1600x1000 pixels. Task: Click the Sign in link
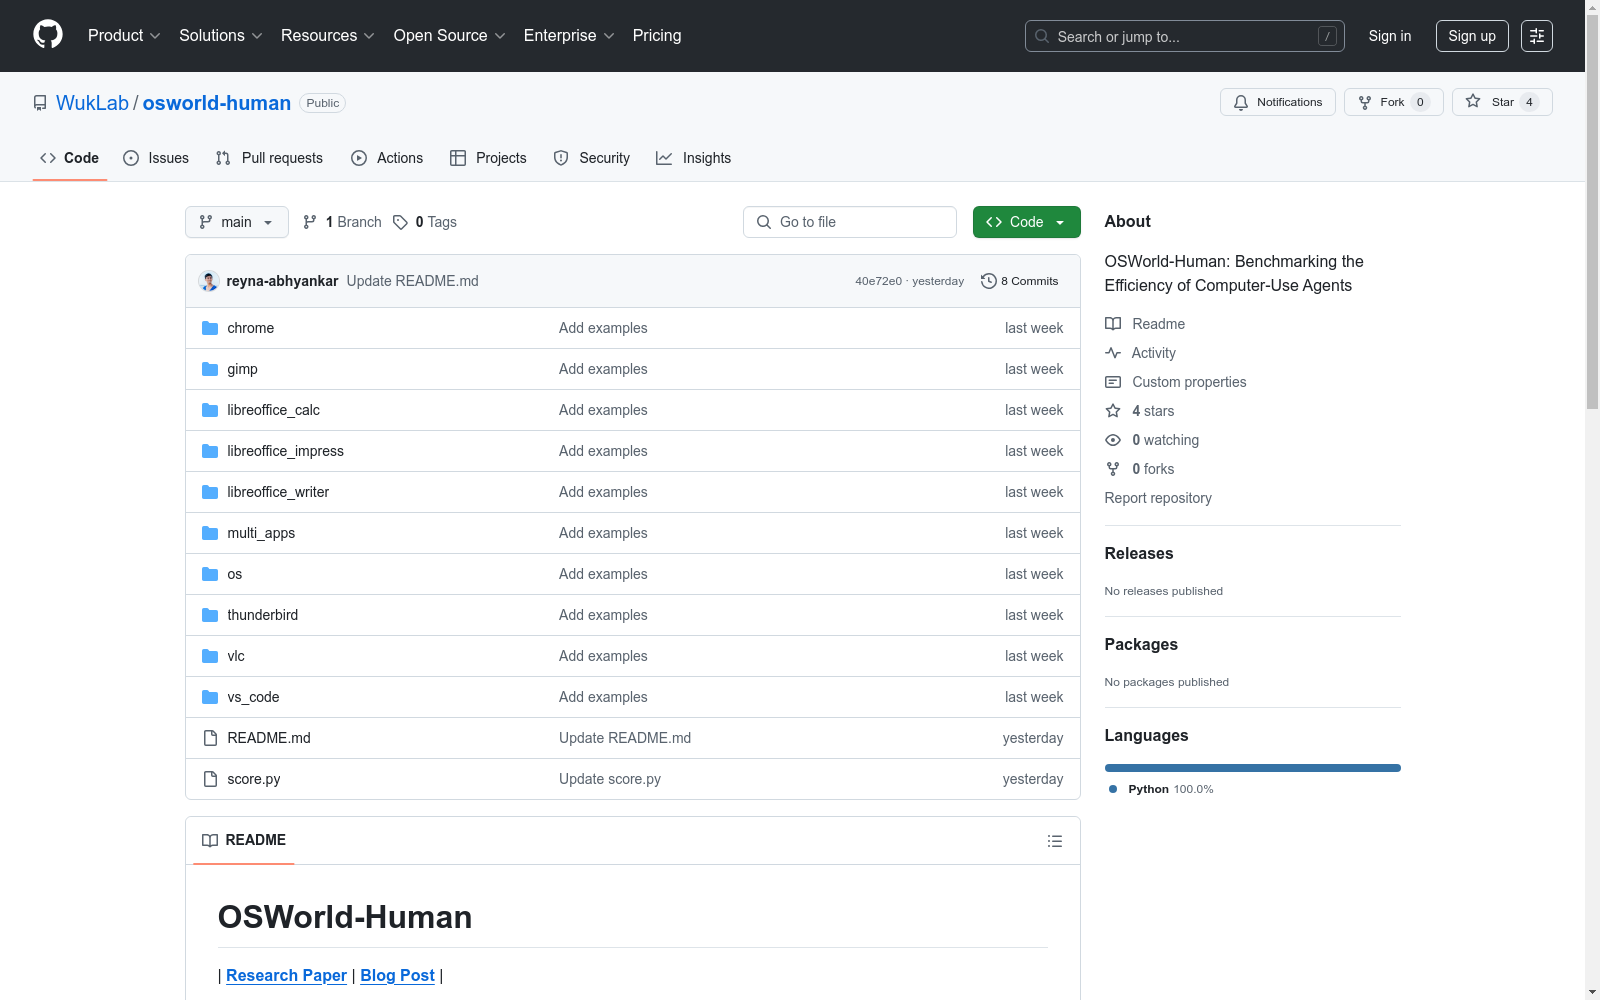(x=1390, y=36)
